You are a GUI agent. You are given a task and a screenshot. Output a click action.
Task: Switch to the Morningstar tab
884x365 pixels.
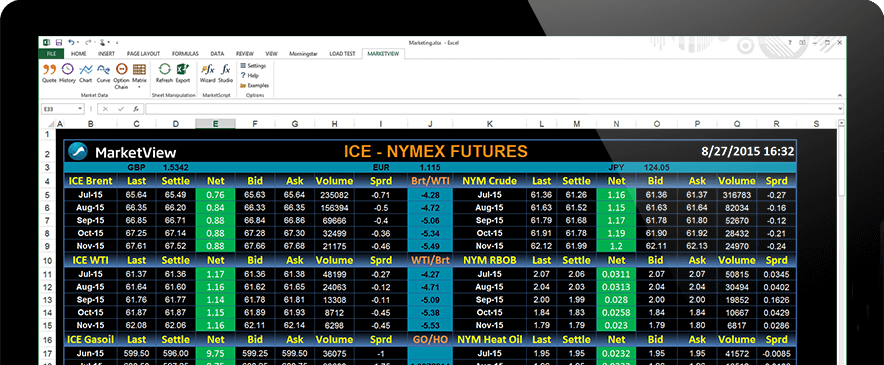[x=303, y=54]
